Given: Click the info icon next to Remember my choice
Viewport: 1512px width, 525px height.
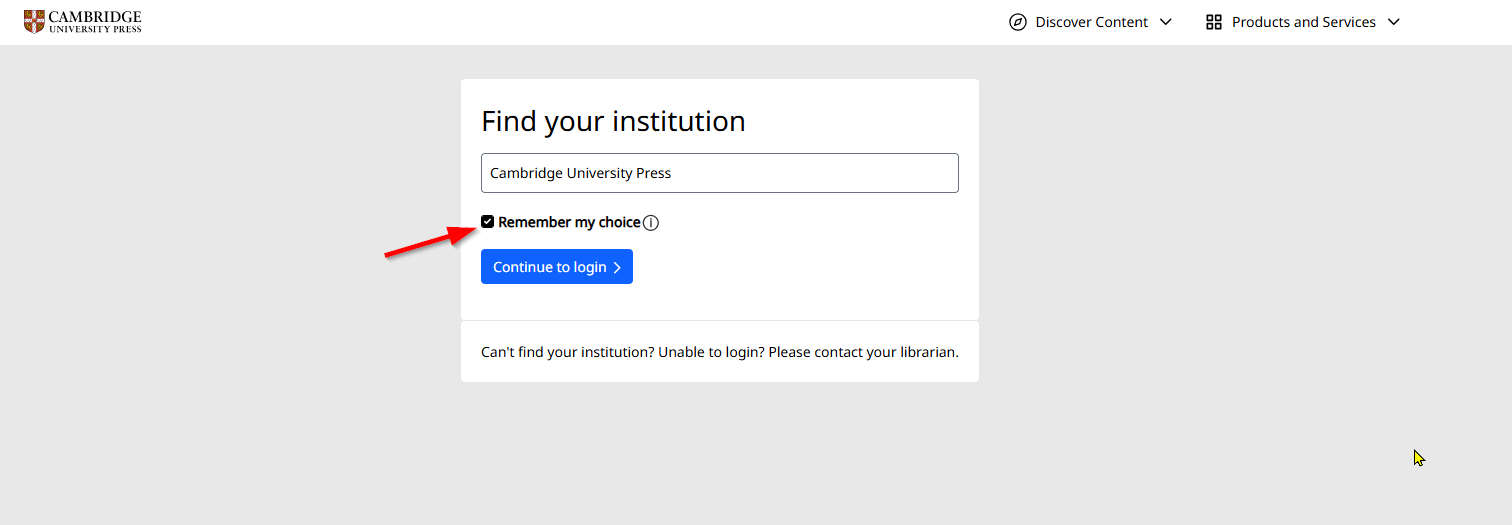Looking at the screenshot, I should click(x=651, y=223).
